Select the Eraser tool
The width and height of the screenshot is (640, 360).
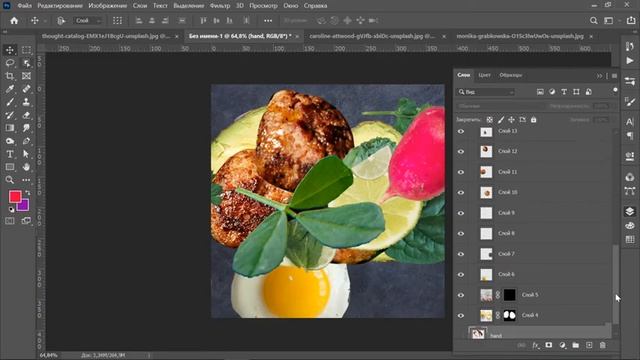pyautogui.click(x=26, y=115)
